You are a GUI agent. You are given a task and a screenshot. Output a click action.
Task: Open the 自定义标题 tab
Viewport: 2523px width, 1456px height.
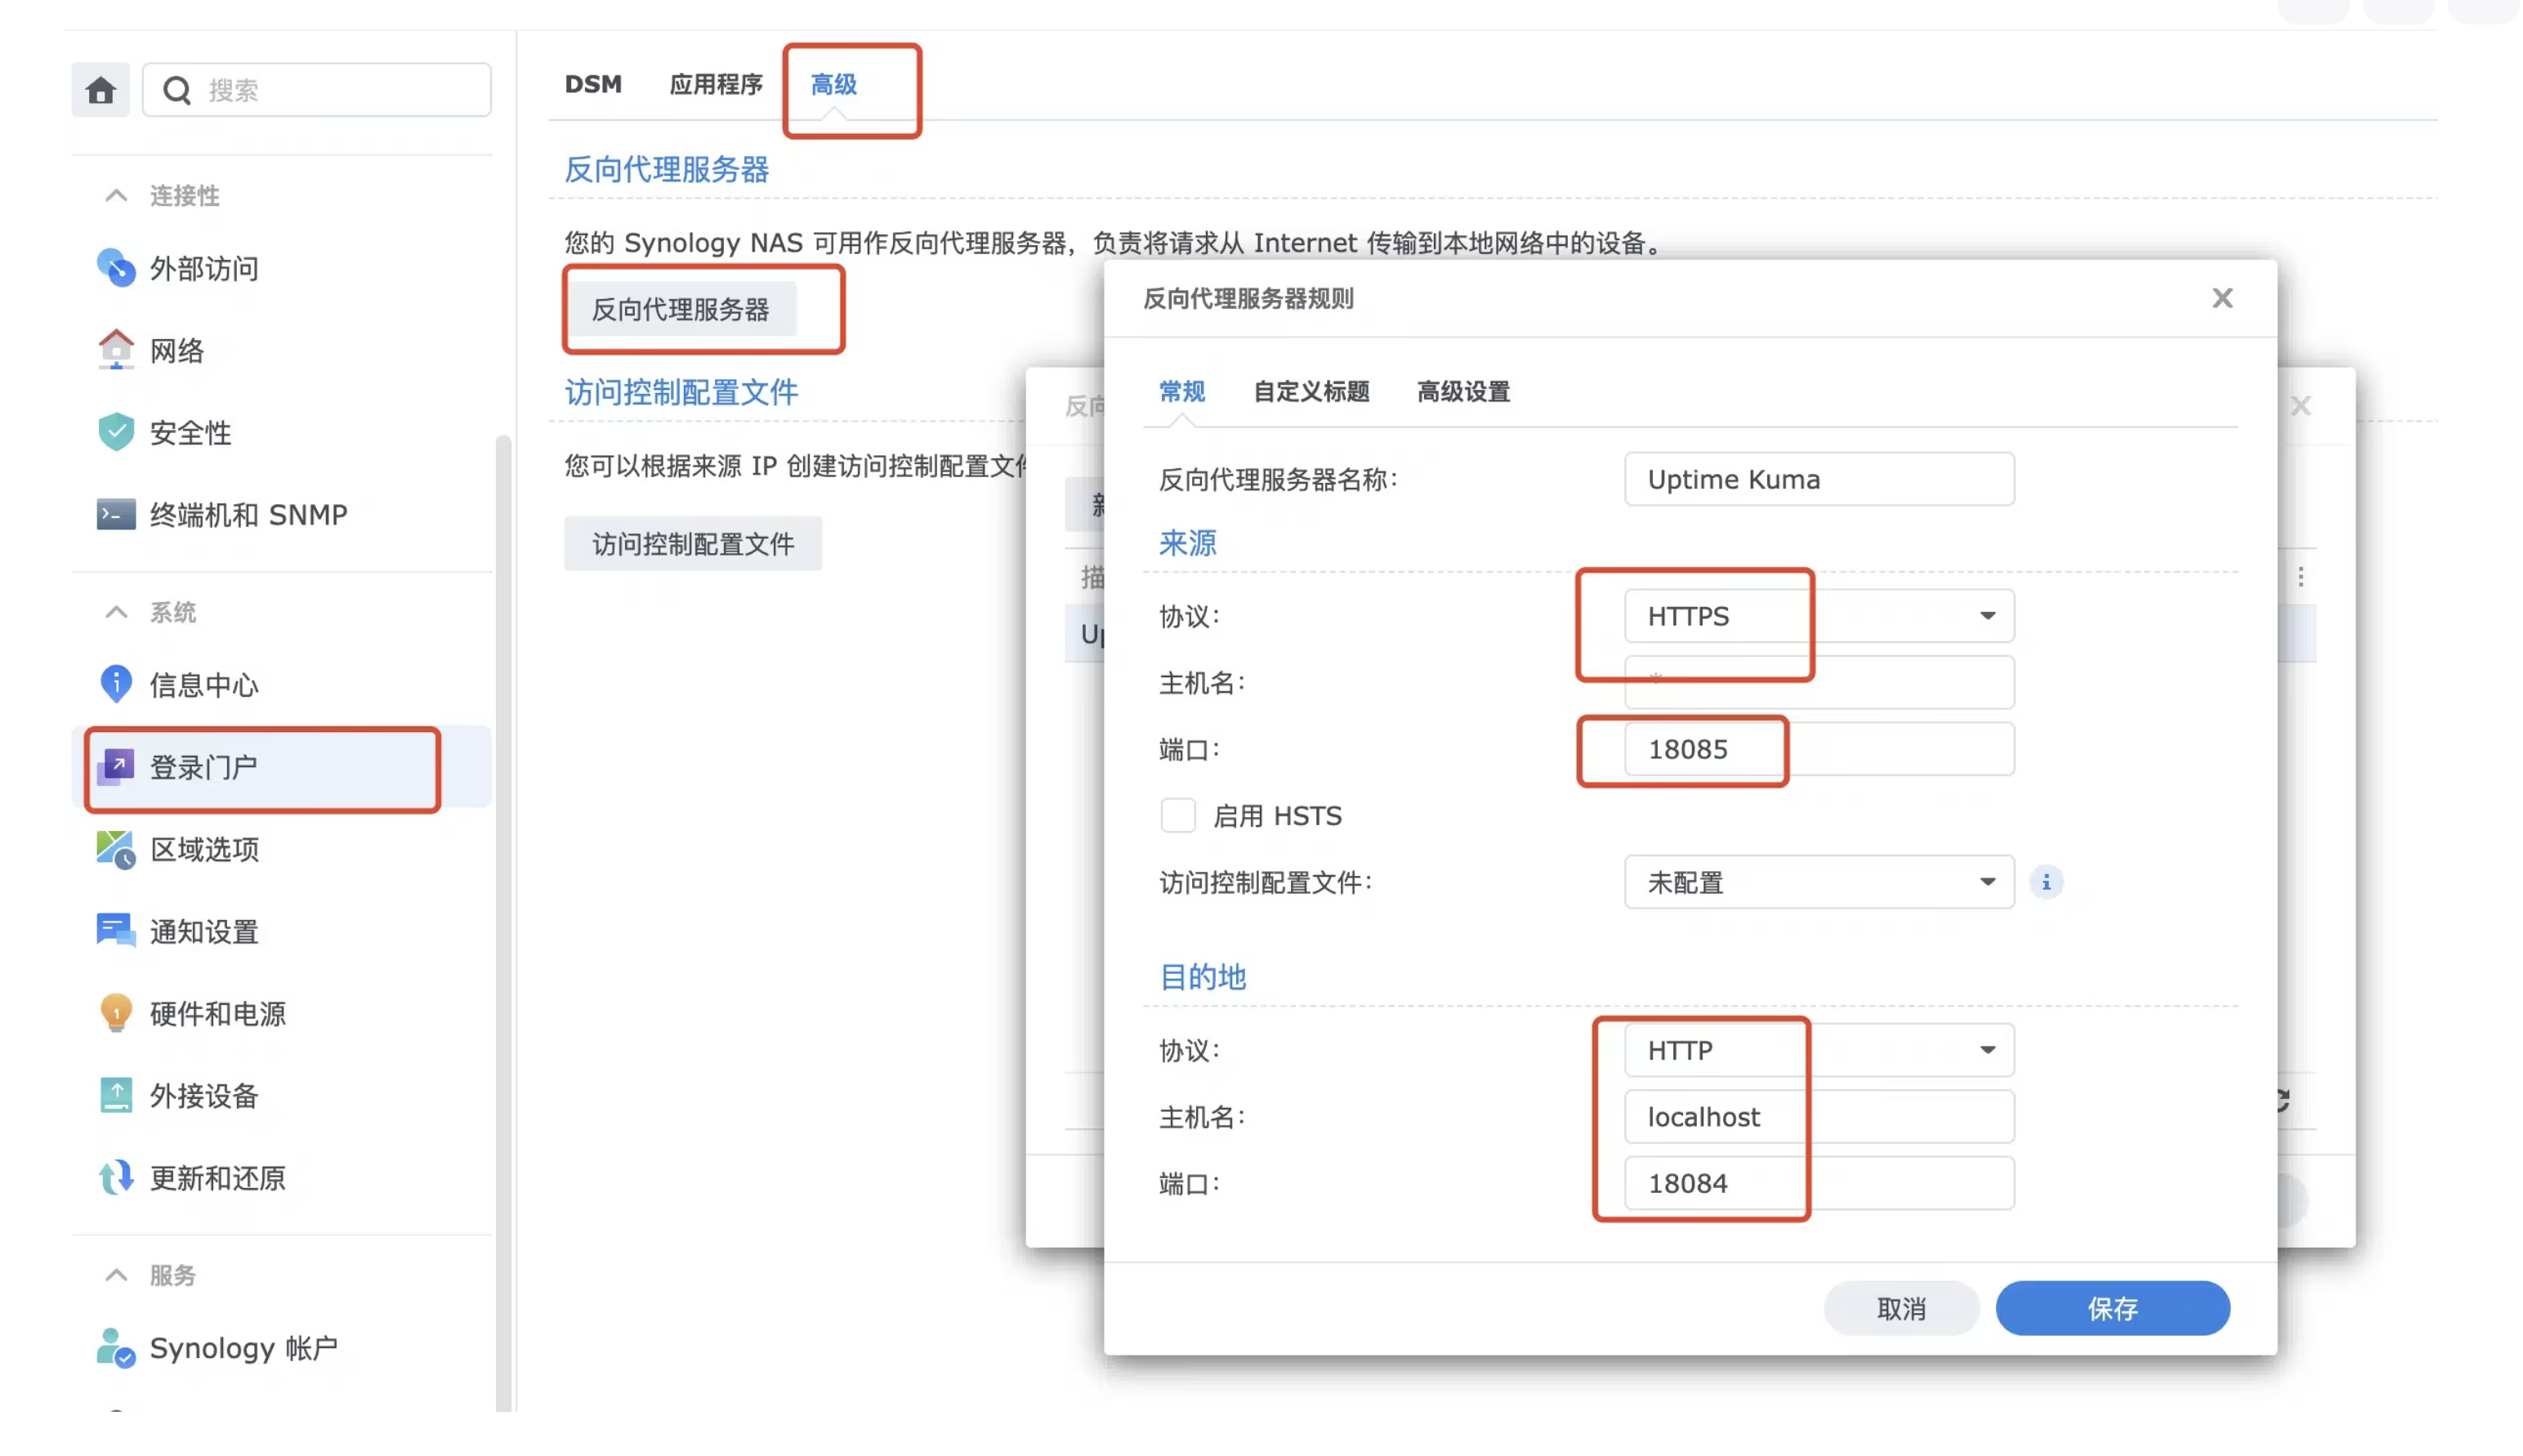pyautogui.click(x=1310, y=391)
